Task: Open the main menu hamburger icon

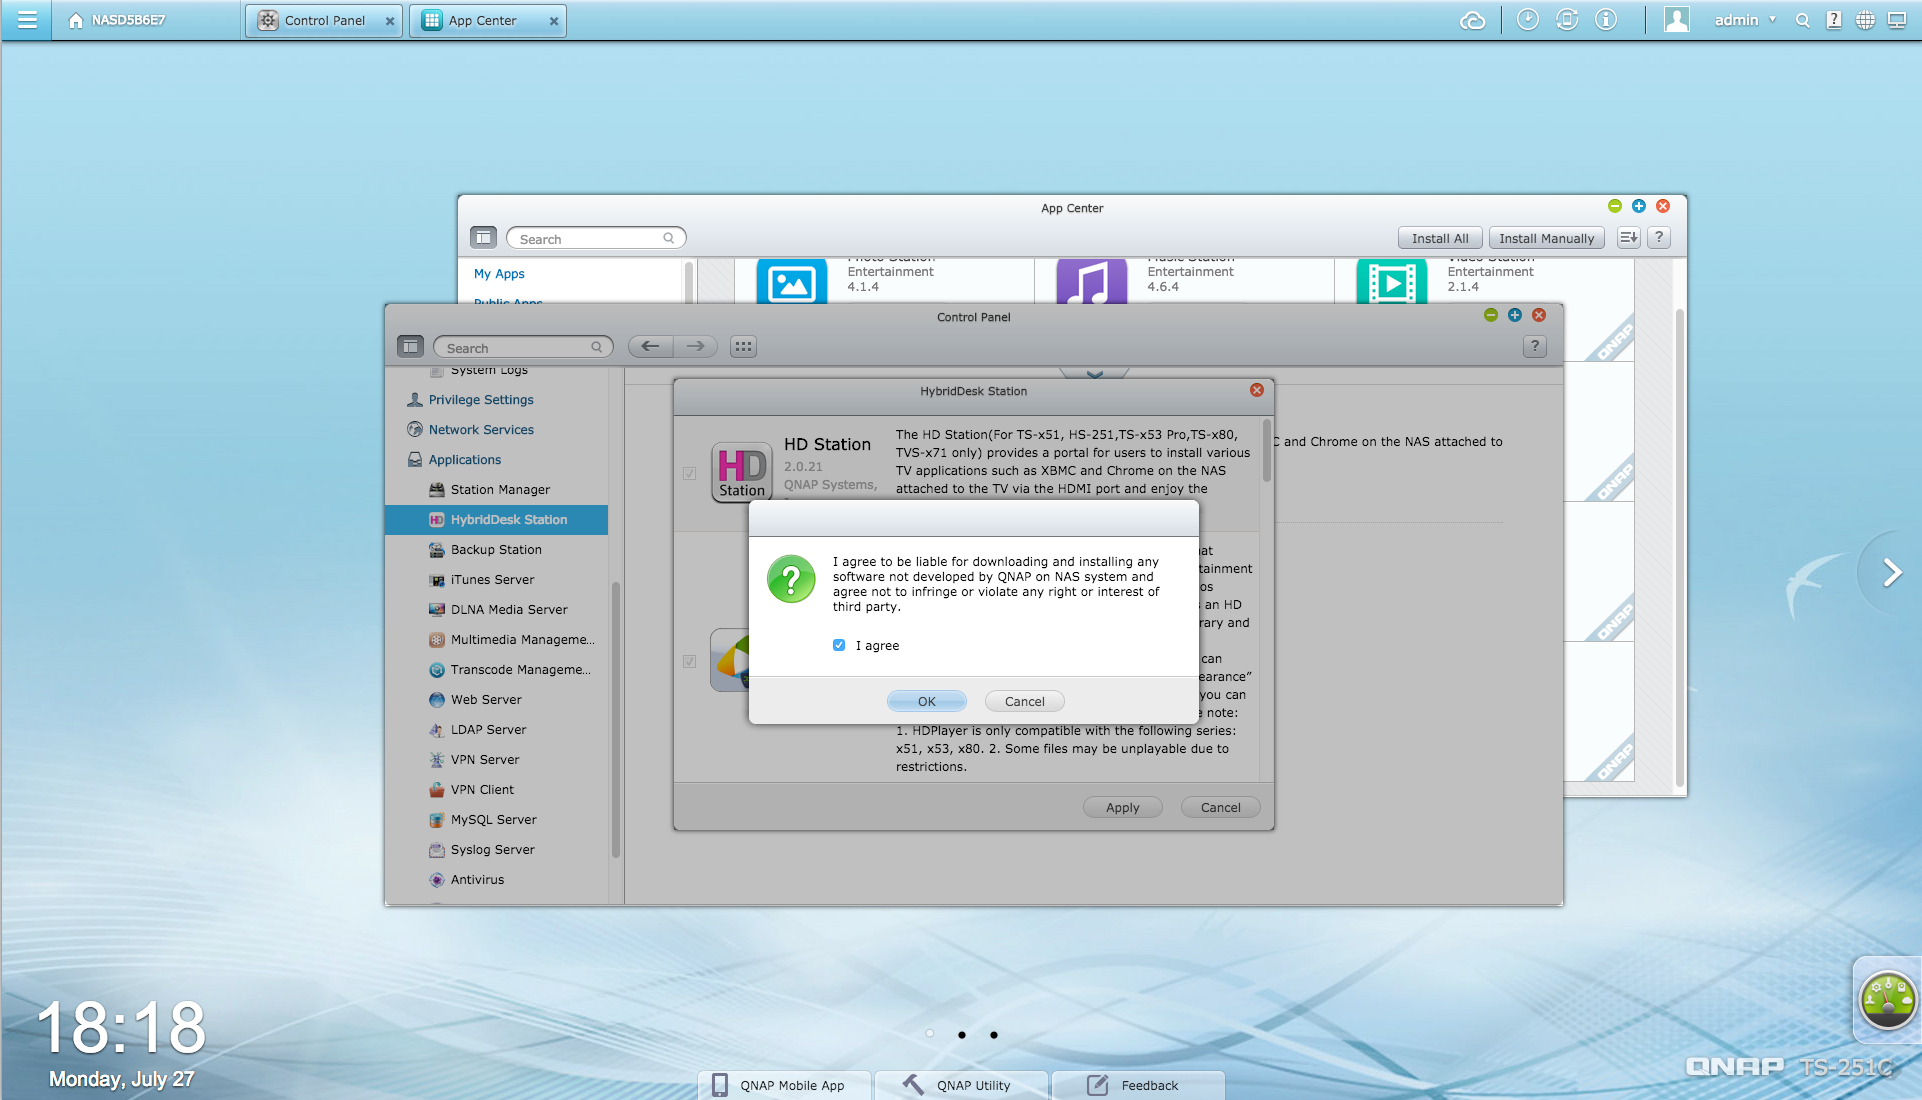Action: [27, 20]
